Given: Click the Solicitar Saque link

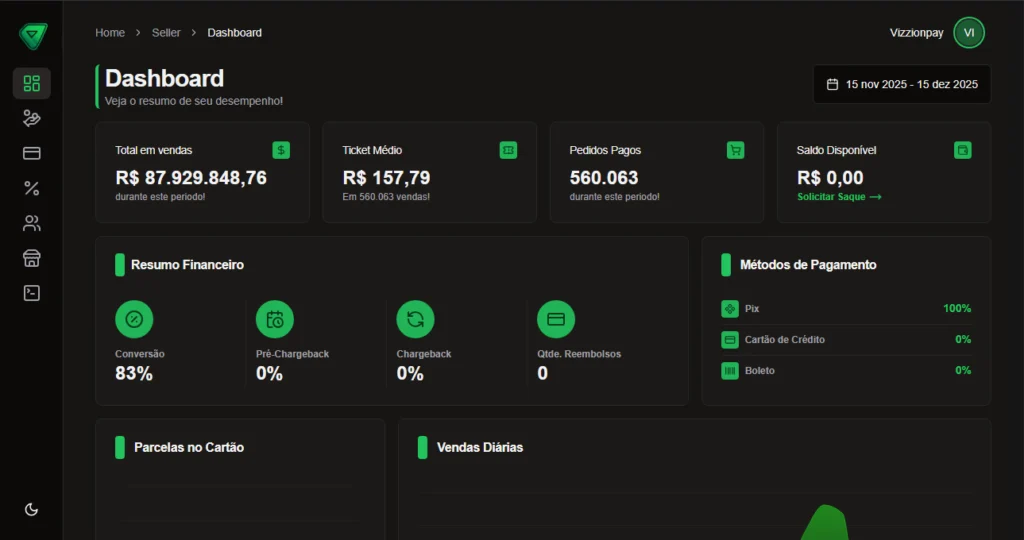Looking at the screenshot, I should [x=839, y=197].
